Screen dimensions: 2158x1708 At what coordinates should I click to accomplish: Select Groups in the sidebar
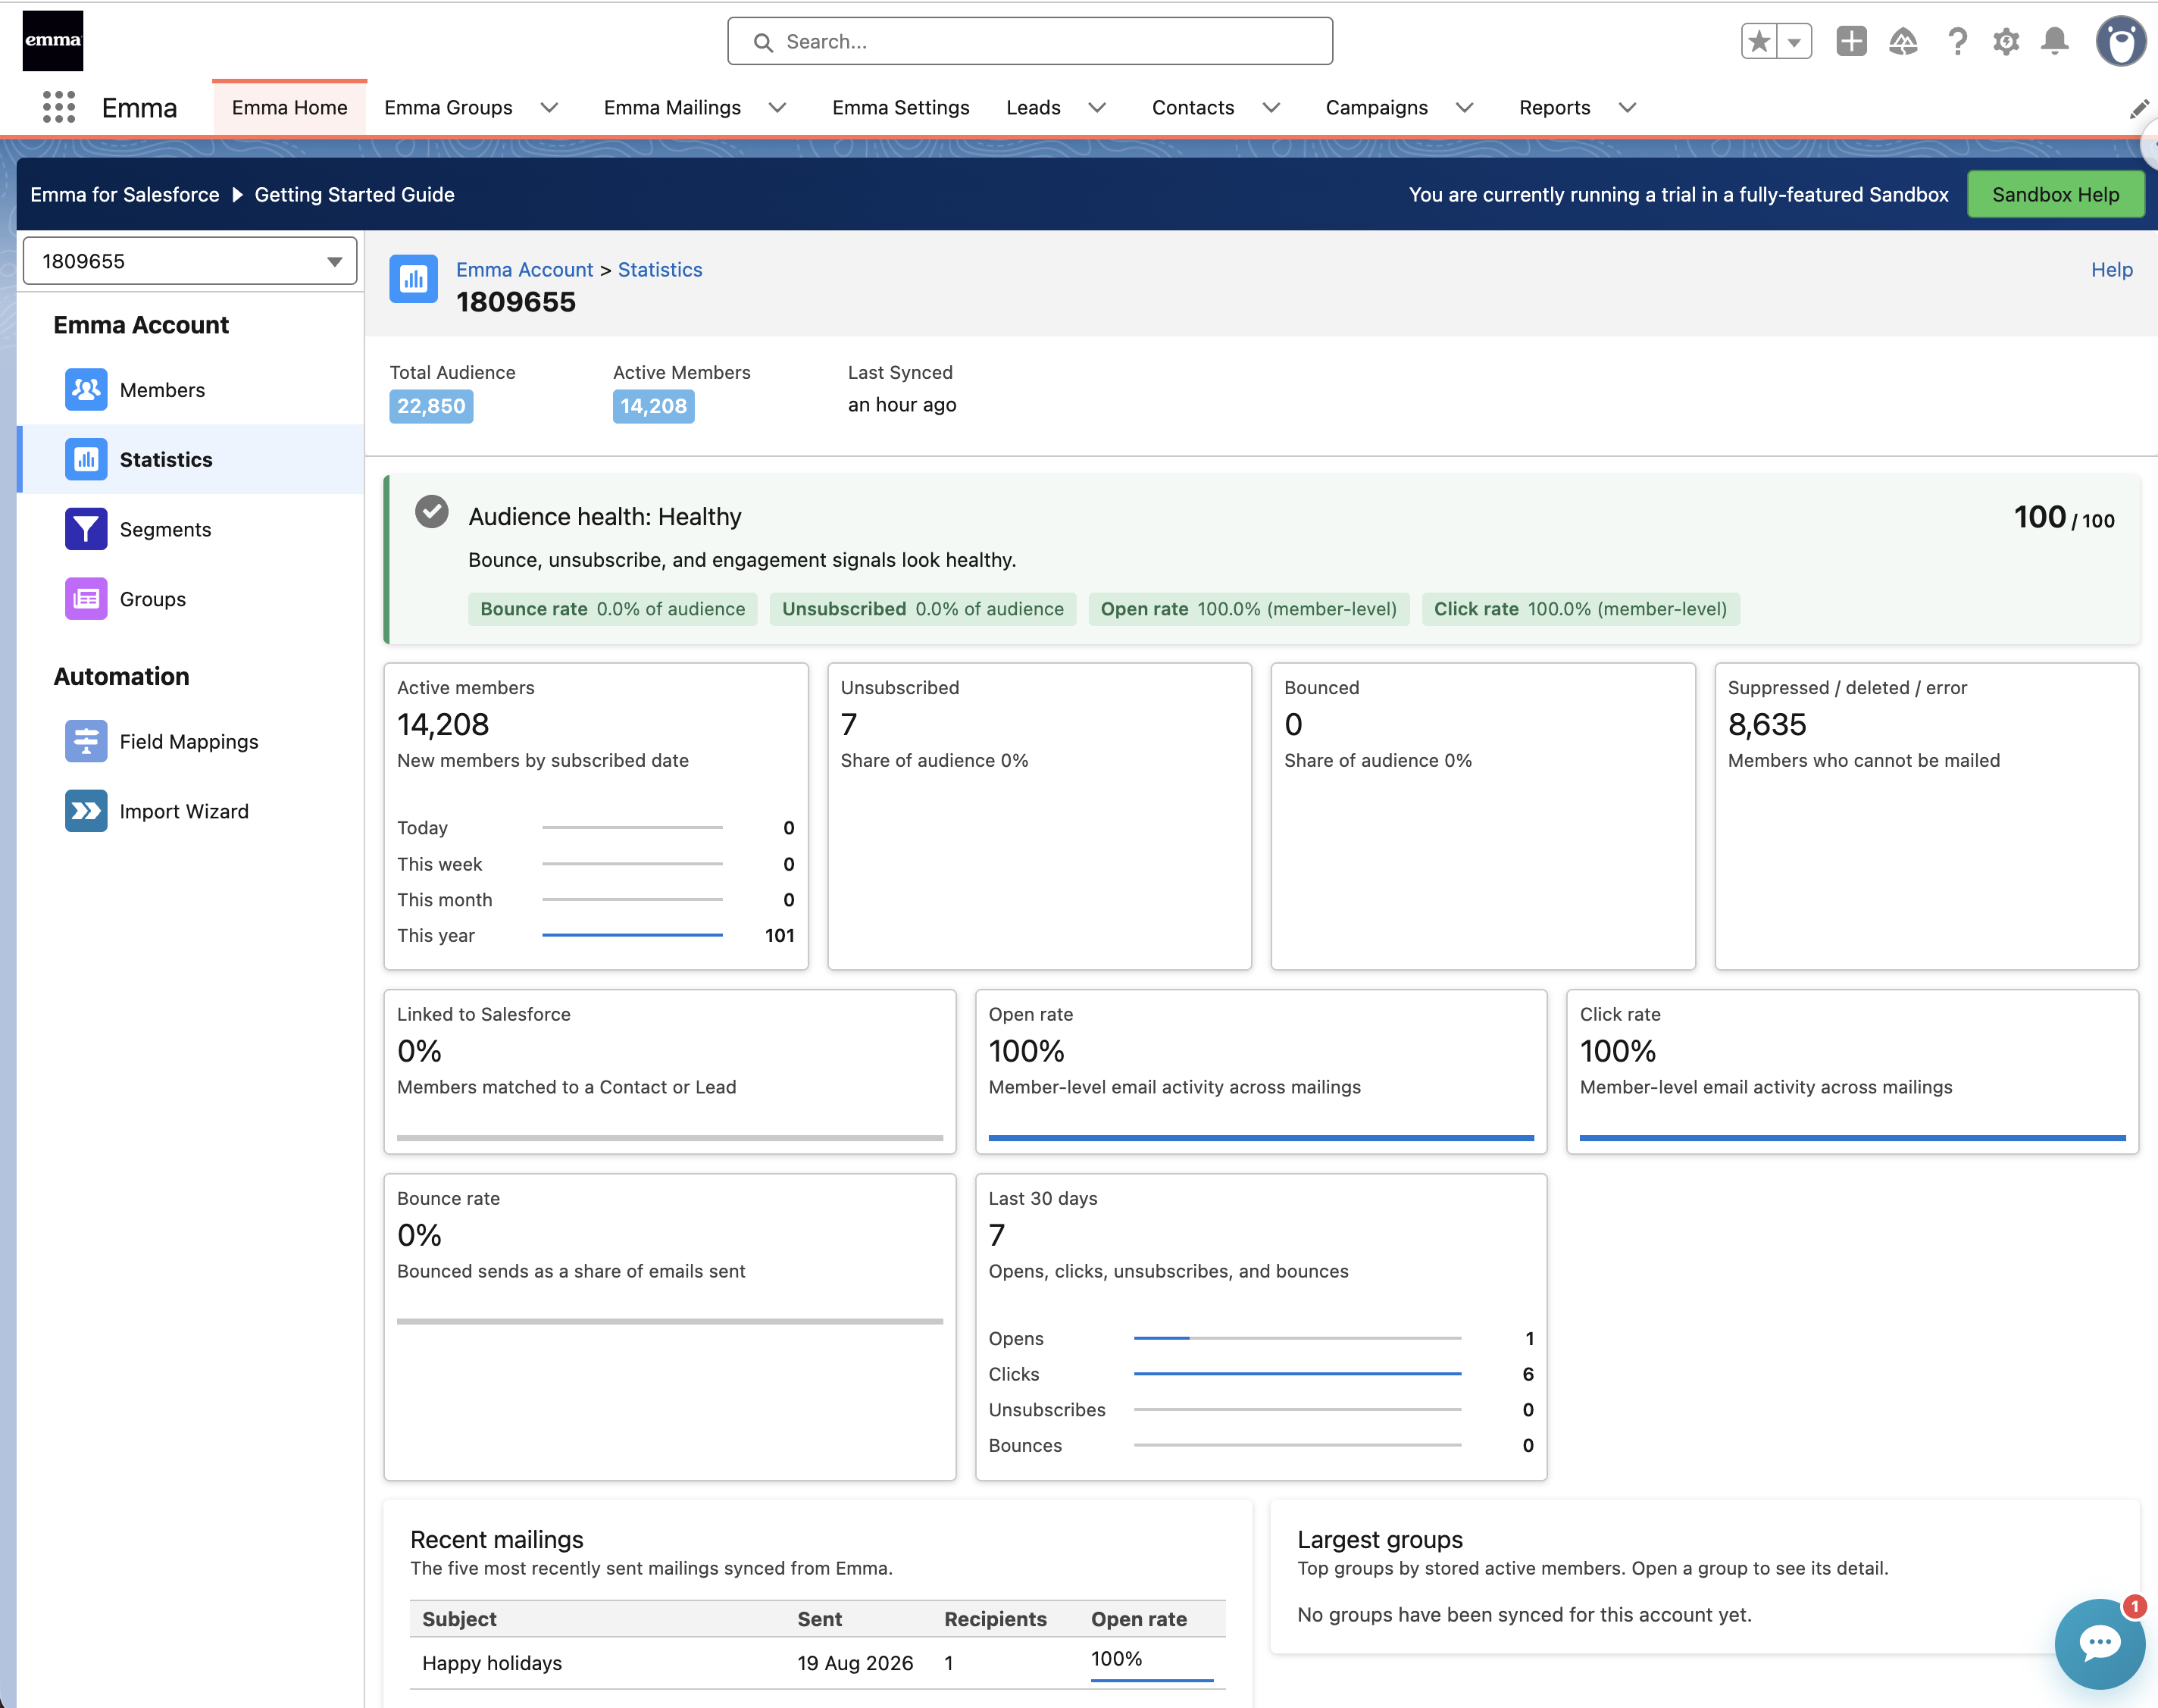pos(190,599)
